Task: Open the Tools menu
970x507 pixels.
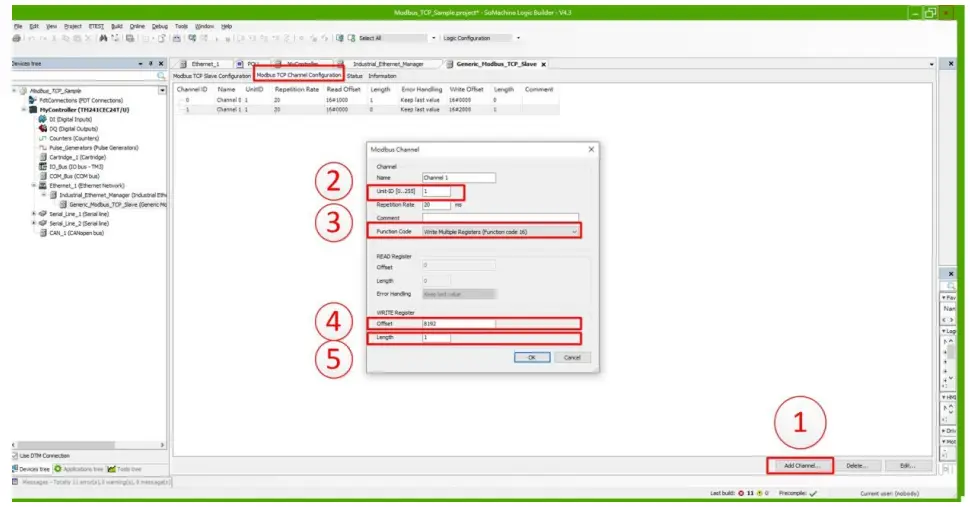Action: coord(181,27)
